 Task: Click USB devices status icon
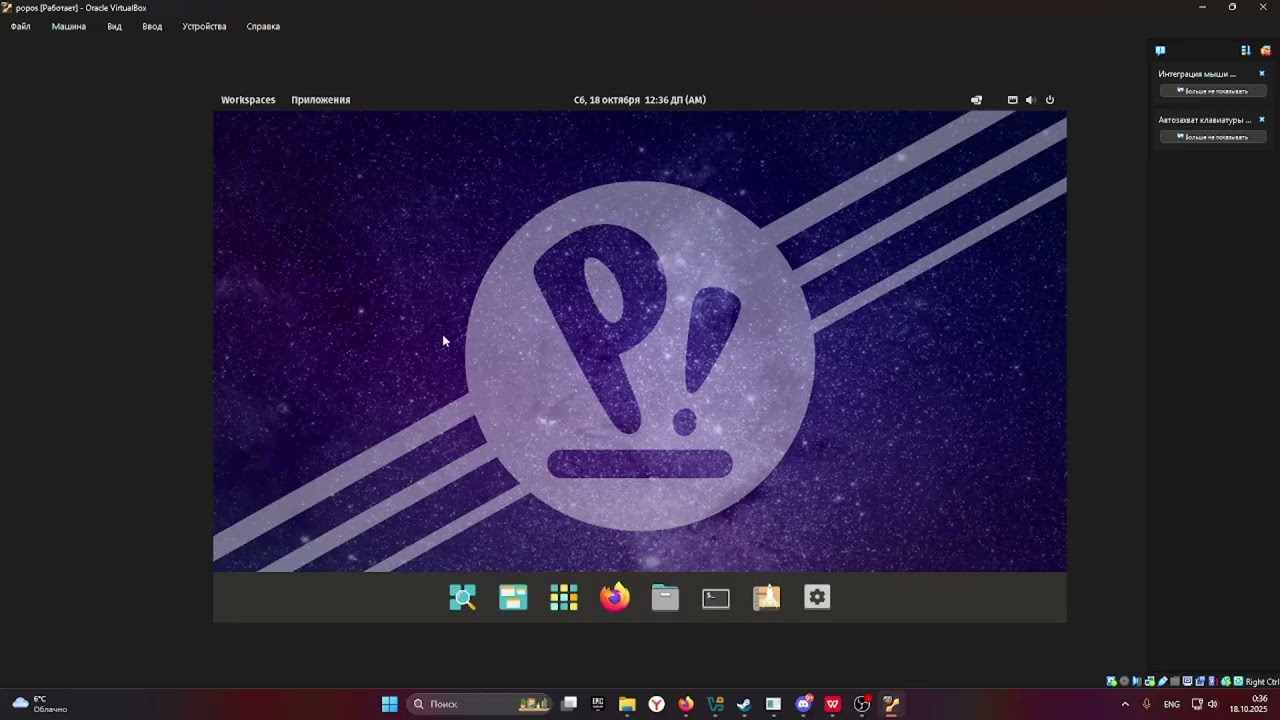click(x=1163, y=681)
